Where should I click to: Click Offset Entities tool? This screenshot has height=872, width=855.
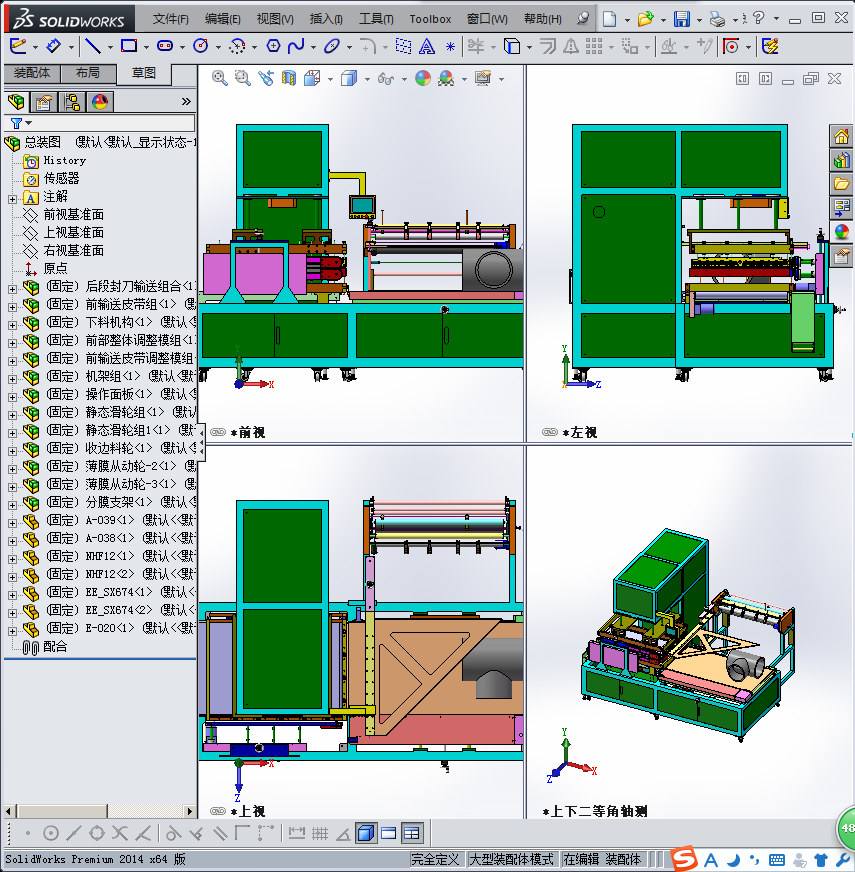pyautogui.click(x=548, y=46)
